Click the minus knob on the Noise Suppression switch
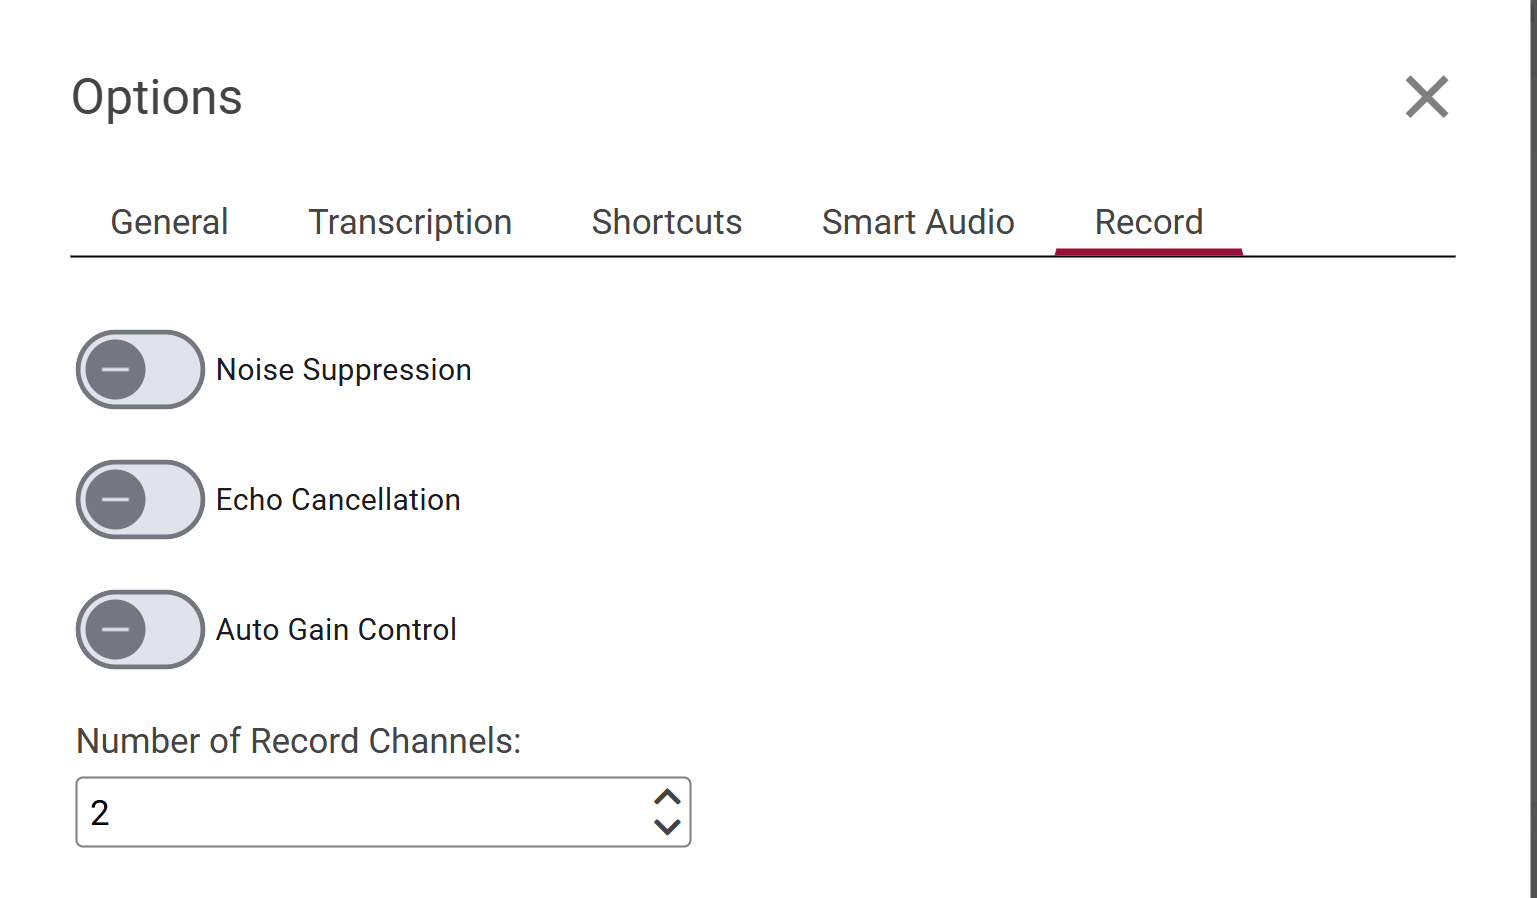 (116, 370)
